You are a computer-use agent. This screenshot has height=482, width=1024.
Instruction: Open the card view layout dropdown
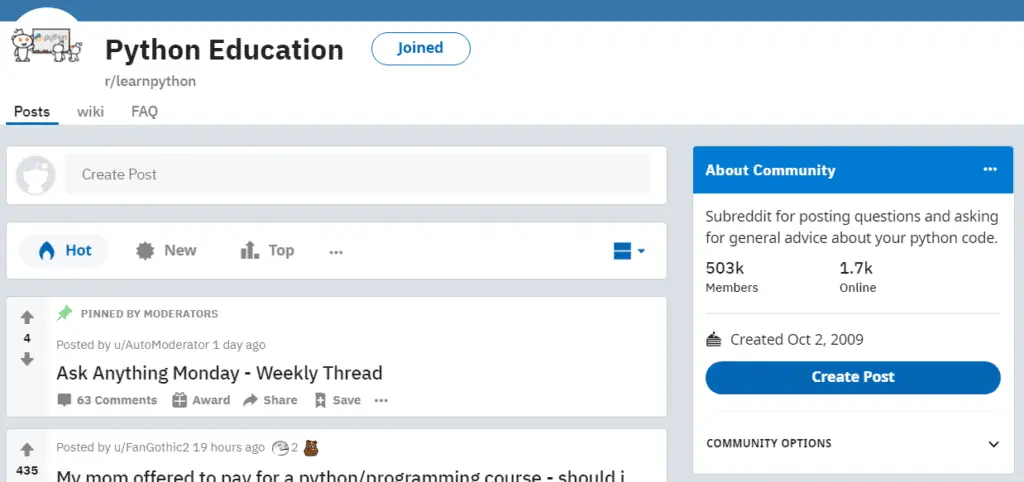(629, 251)
